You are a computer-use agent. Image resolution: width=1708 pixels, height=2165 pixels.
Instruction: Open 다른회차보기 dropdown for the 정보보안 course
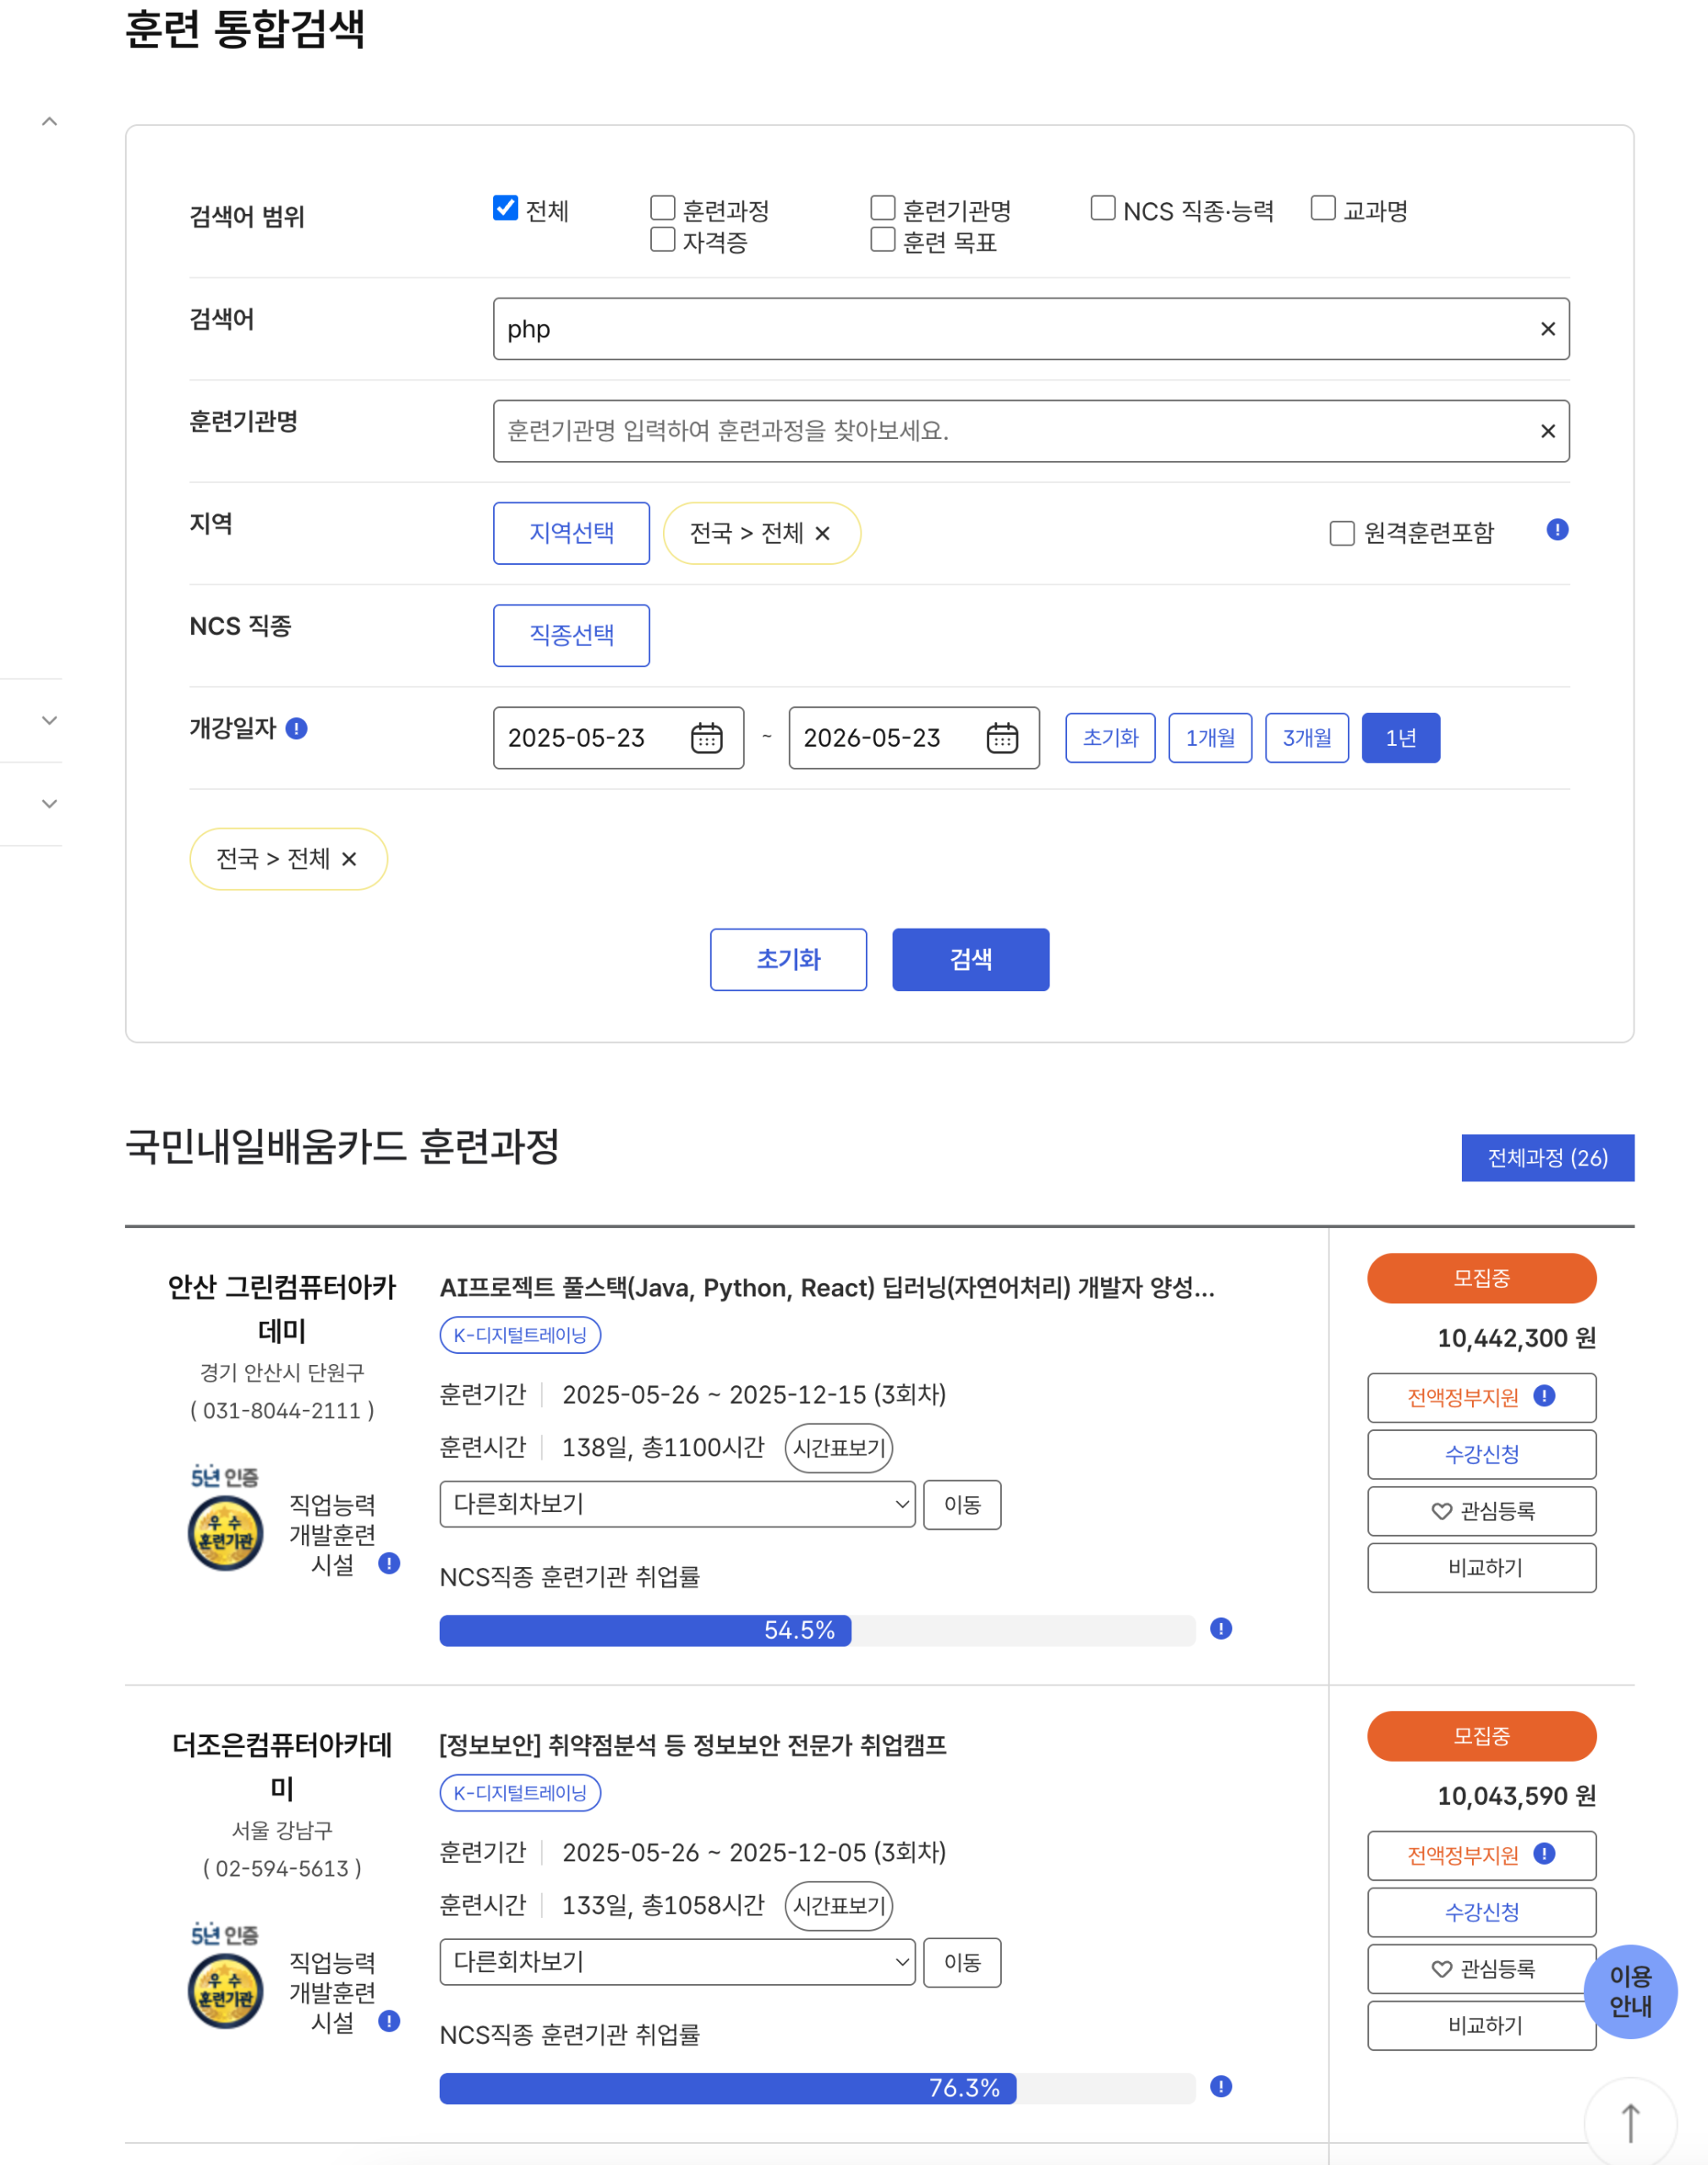coord(676,1962)
